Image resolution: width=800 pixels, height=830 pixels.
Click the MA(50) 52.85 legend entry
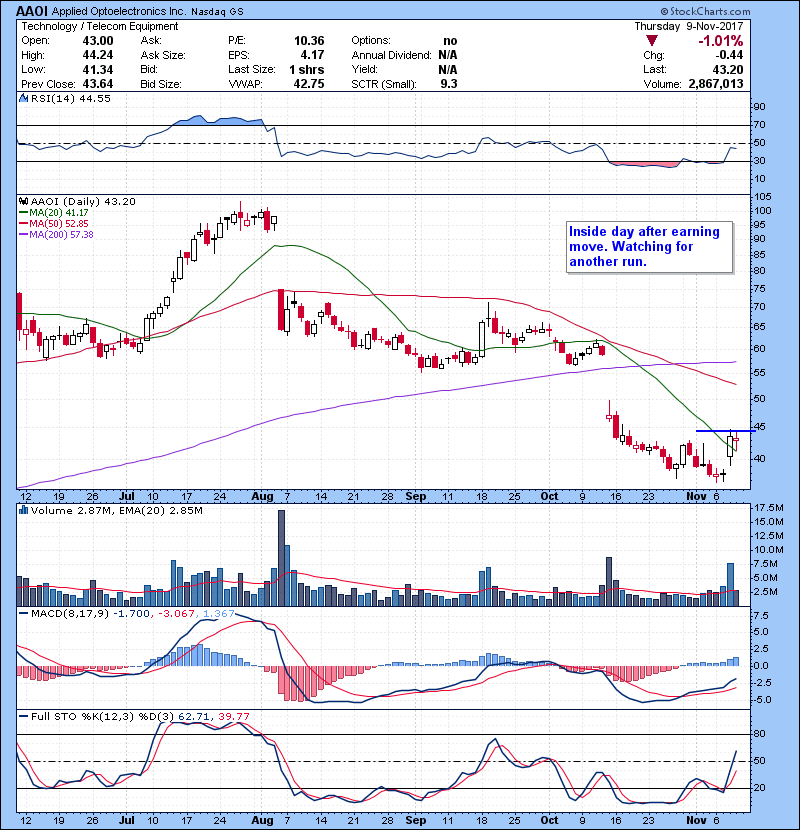tap(54, 223)
